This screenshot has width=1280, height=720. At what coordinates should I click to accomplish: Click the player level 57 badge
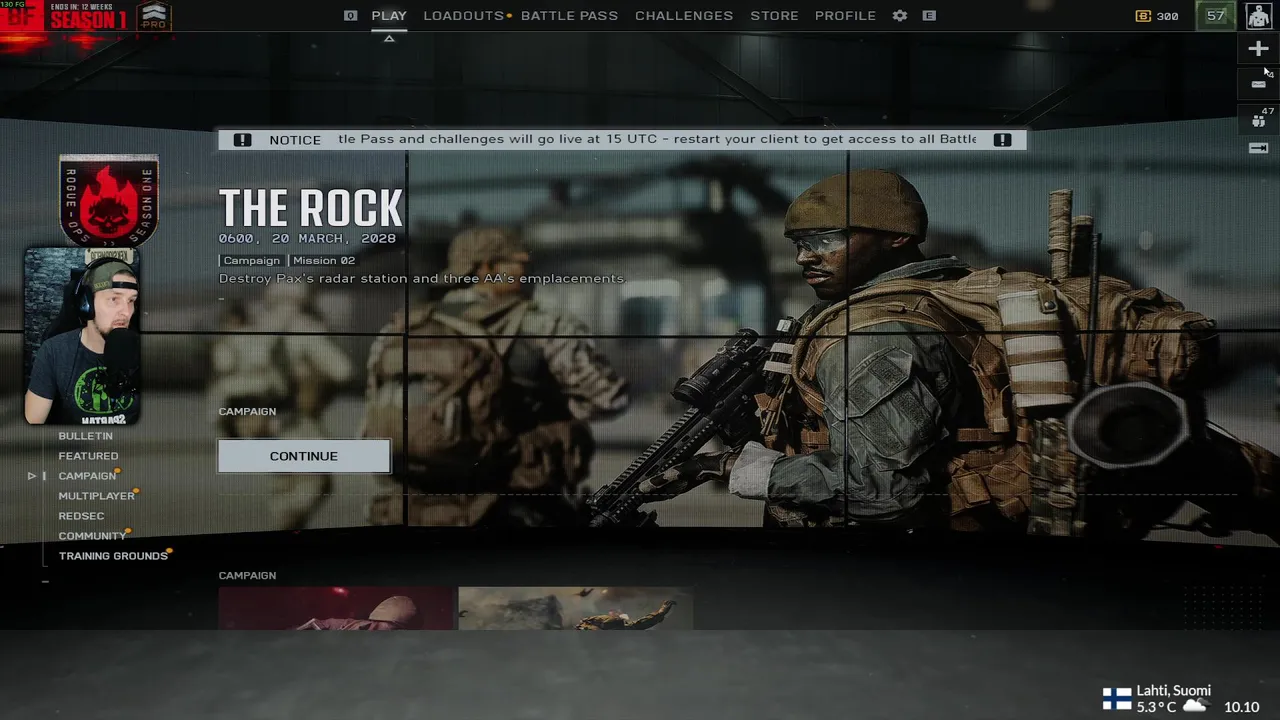point(1215,16)
